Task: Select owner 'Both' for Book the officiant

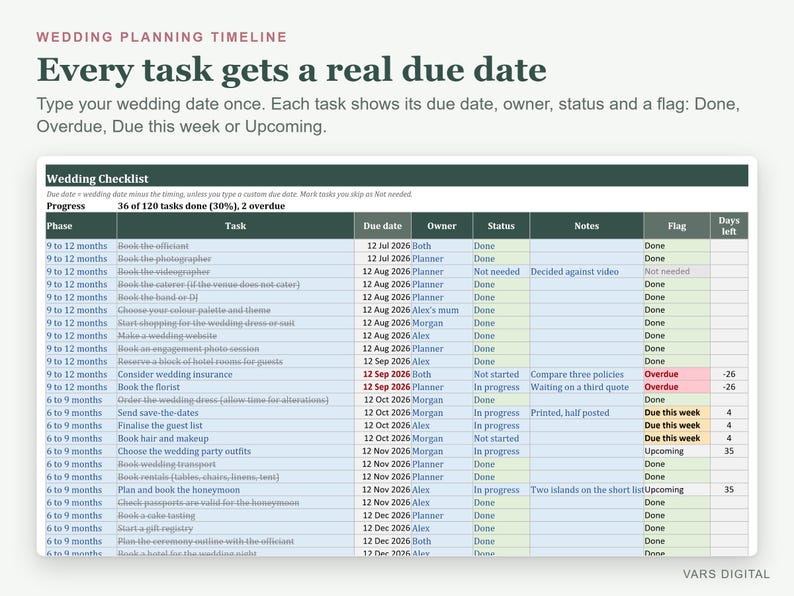Action: click(x=442, y=246)
